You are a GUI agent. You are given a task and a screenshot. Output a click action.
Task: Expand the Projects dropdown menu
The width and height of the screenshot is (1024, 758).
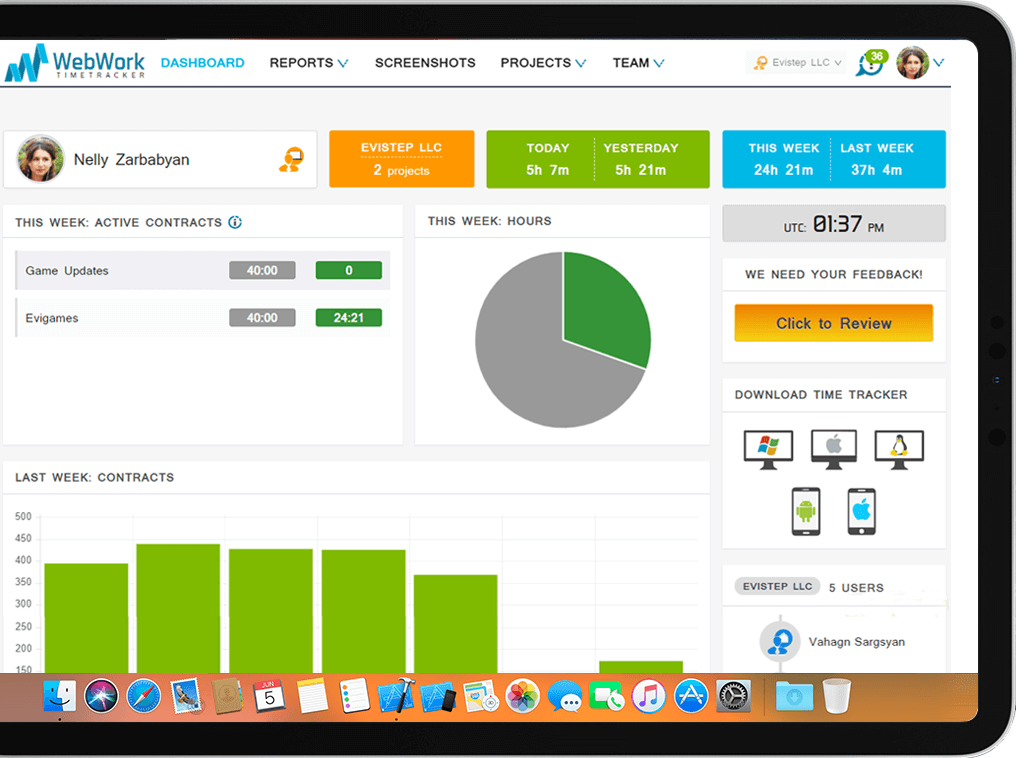point(543,63)
